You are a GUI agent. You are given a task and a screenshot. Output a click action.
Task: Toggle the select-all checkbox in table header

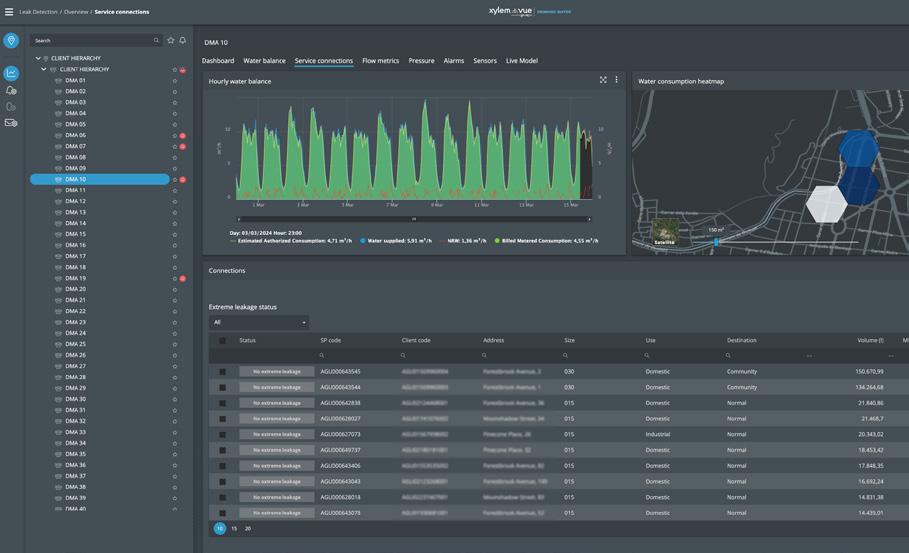222,340
